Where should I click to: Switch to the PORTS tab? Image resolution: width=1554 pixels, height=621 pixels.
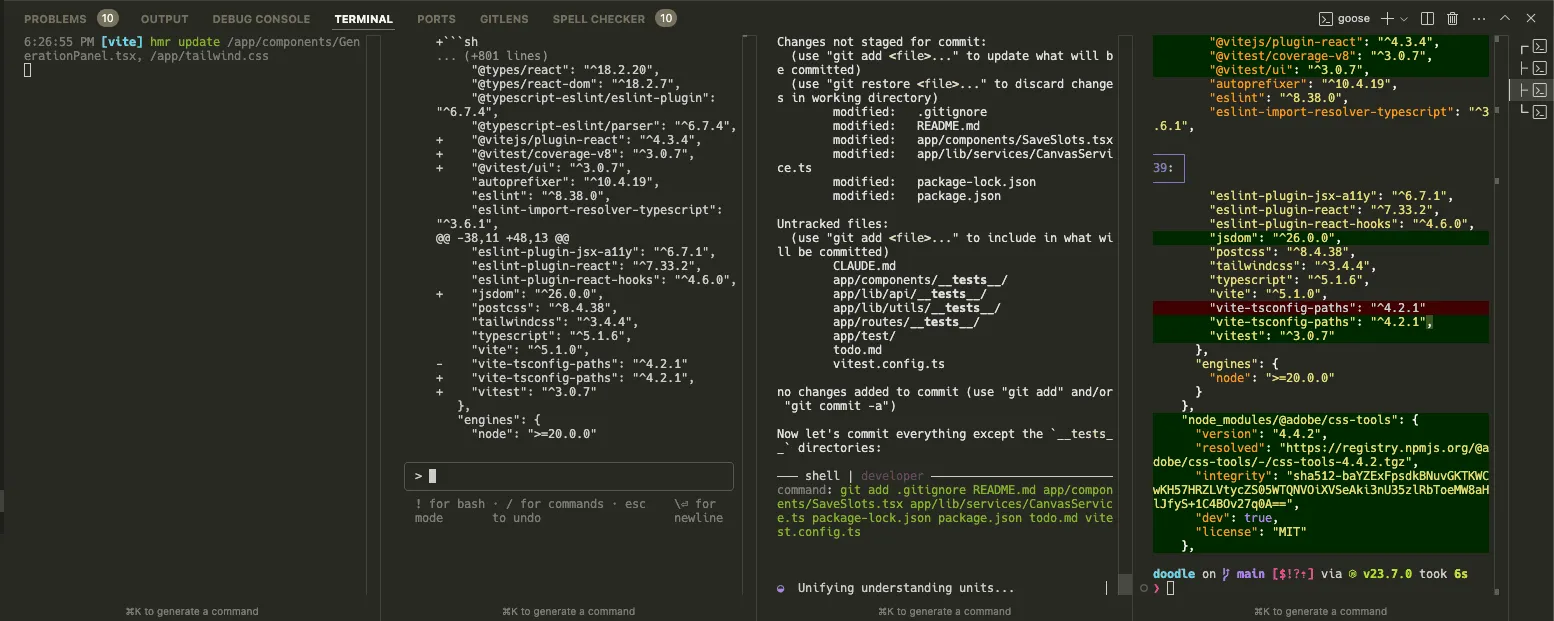coord(436,18)
